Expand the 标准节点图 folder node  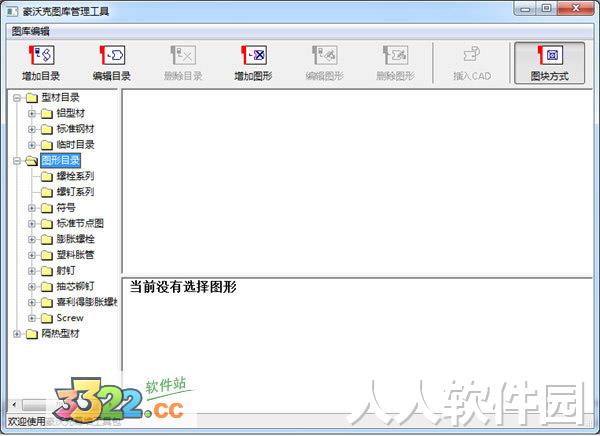tap(32, 224)
